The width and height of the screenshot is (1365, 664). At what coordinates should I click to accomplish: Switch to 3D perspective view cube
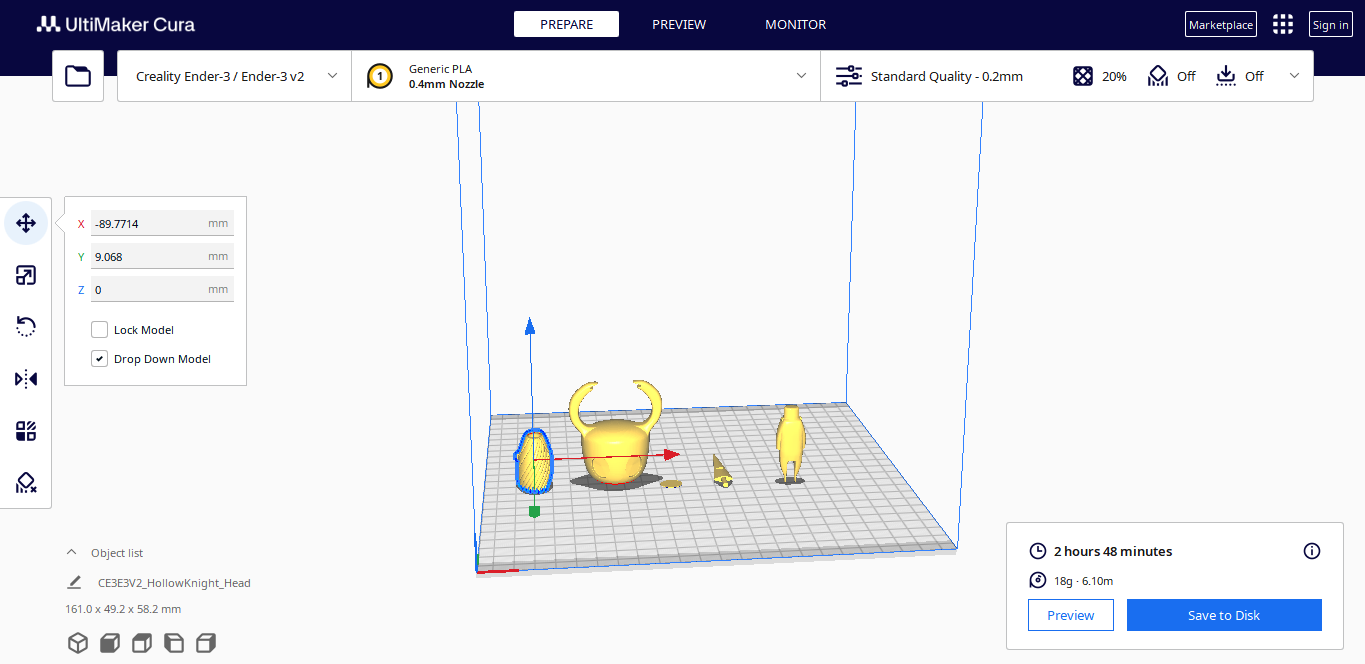pyautogui.click(x=78, y=643)
